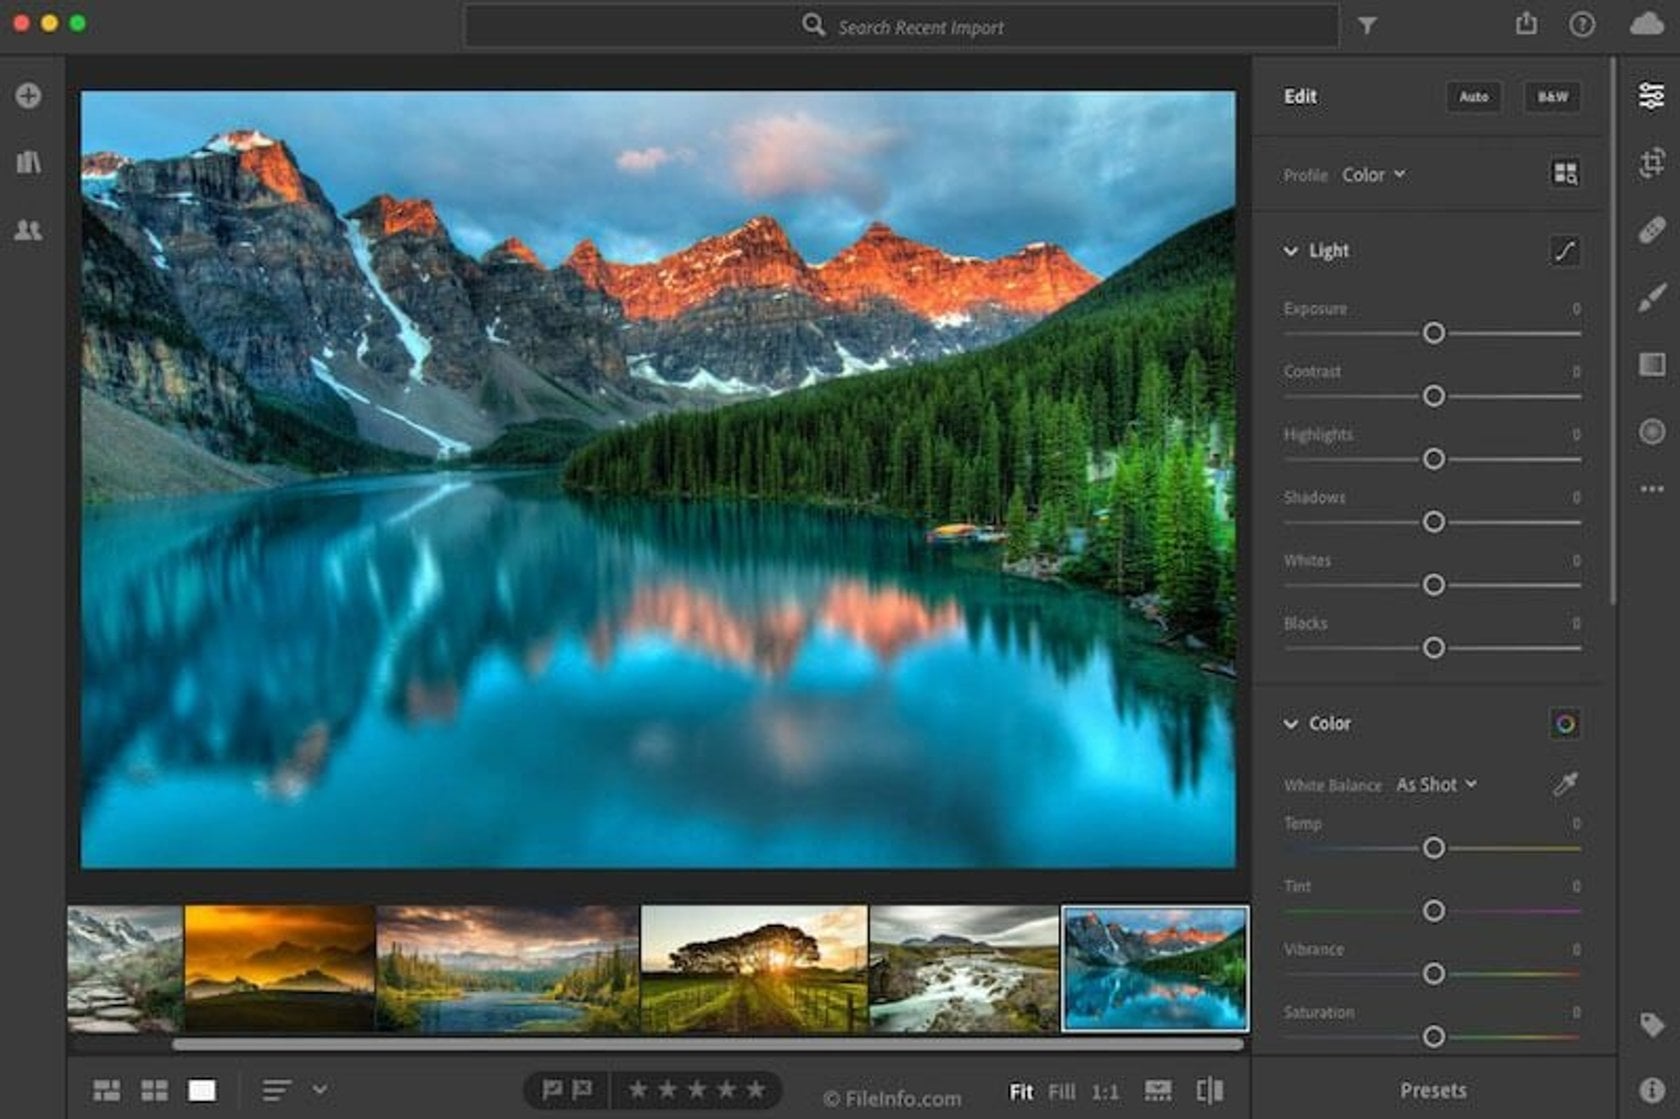Pick the White Balance eyedropper
Screen dimensions: 1680x1119
1565,785
